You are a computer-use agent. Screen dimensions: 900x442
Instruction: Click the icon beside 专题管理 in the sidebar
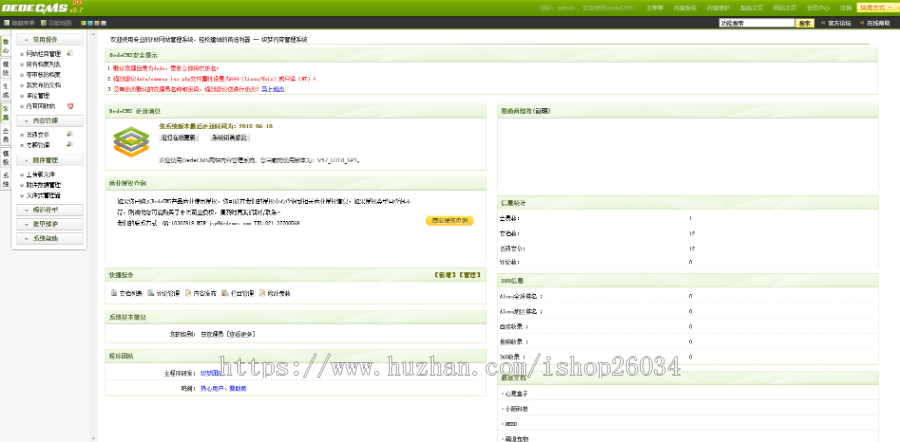[x=69, y=144]
